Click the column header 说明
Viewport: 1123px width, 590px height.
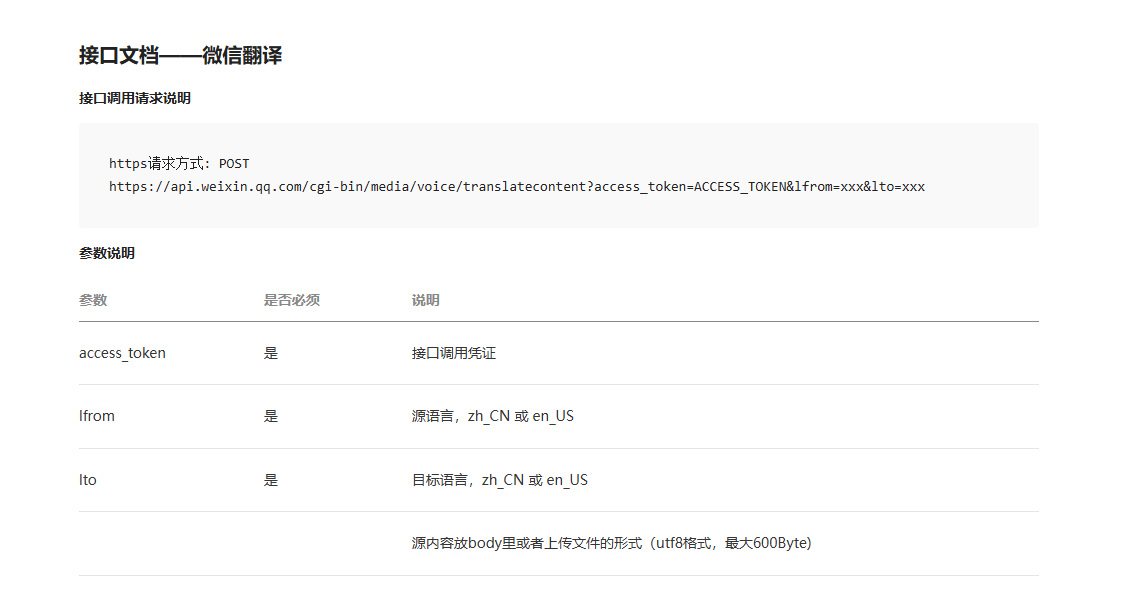[x=425, y=300]
